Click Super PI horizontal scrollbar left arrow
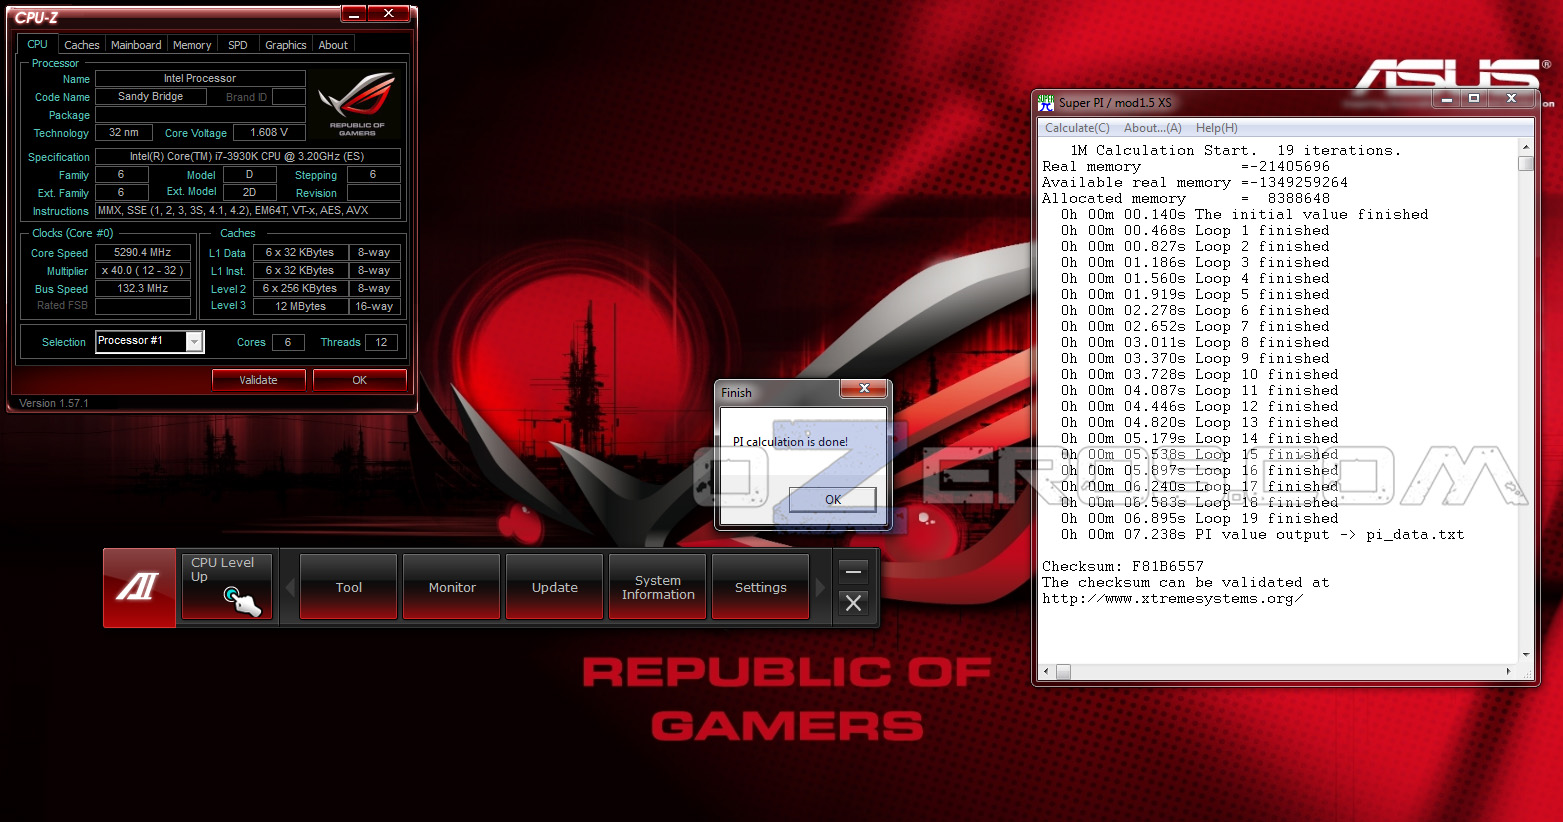The height and width of the screenshot is (822, 1563). click(1047, 672)
